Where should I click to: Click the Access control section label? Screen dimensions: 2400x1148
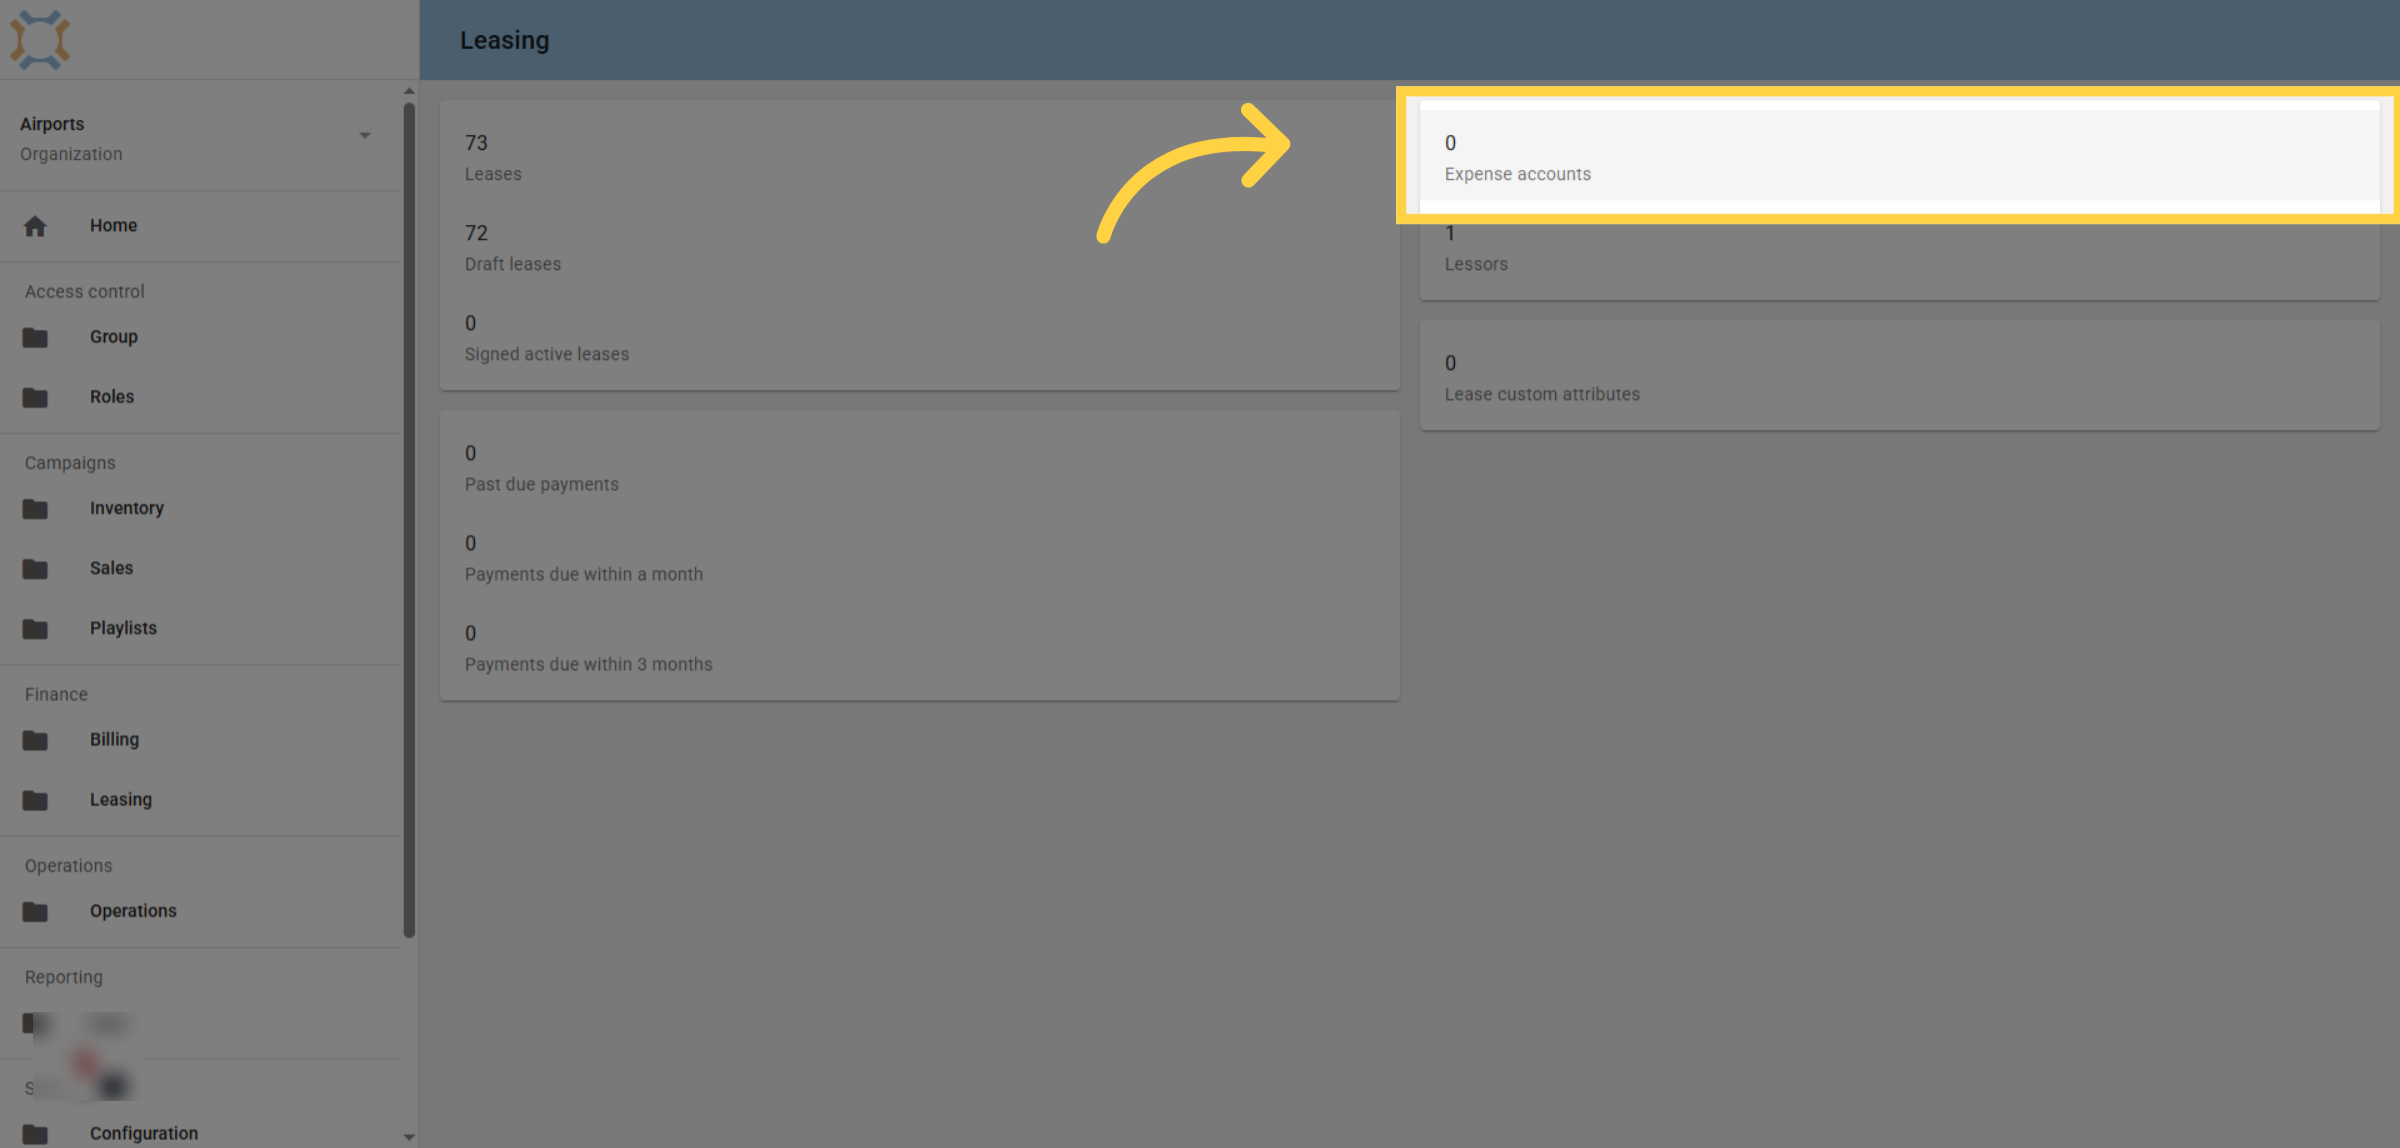pyautogui.click(x=84, y=291)
